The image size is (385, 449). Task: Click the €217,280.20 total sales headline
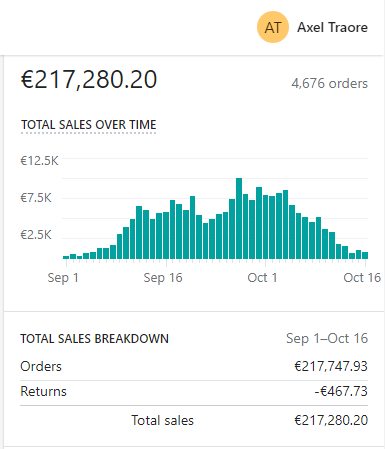tap(89, 79)
